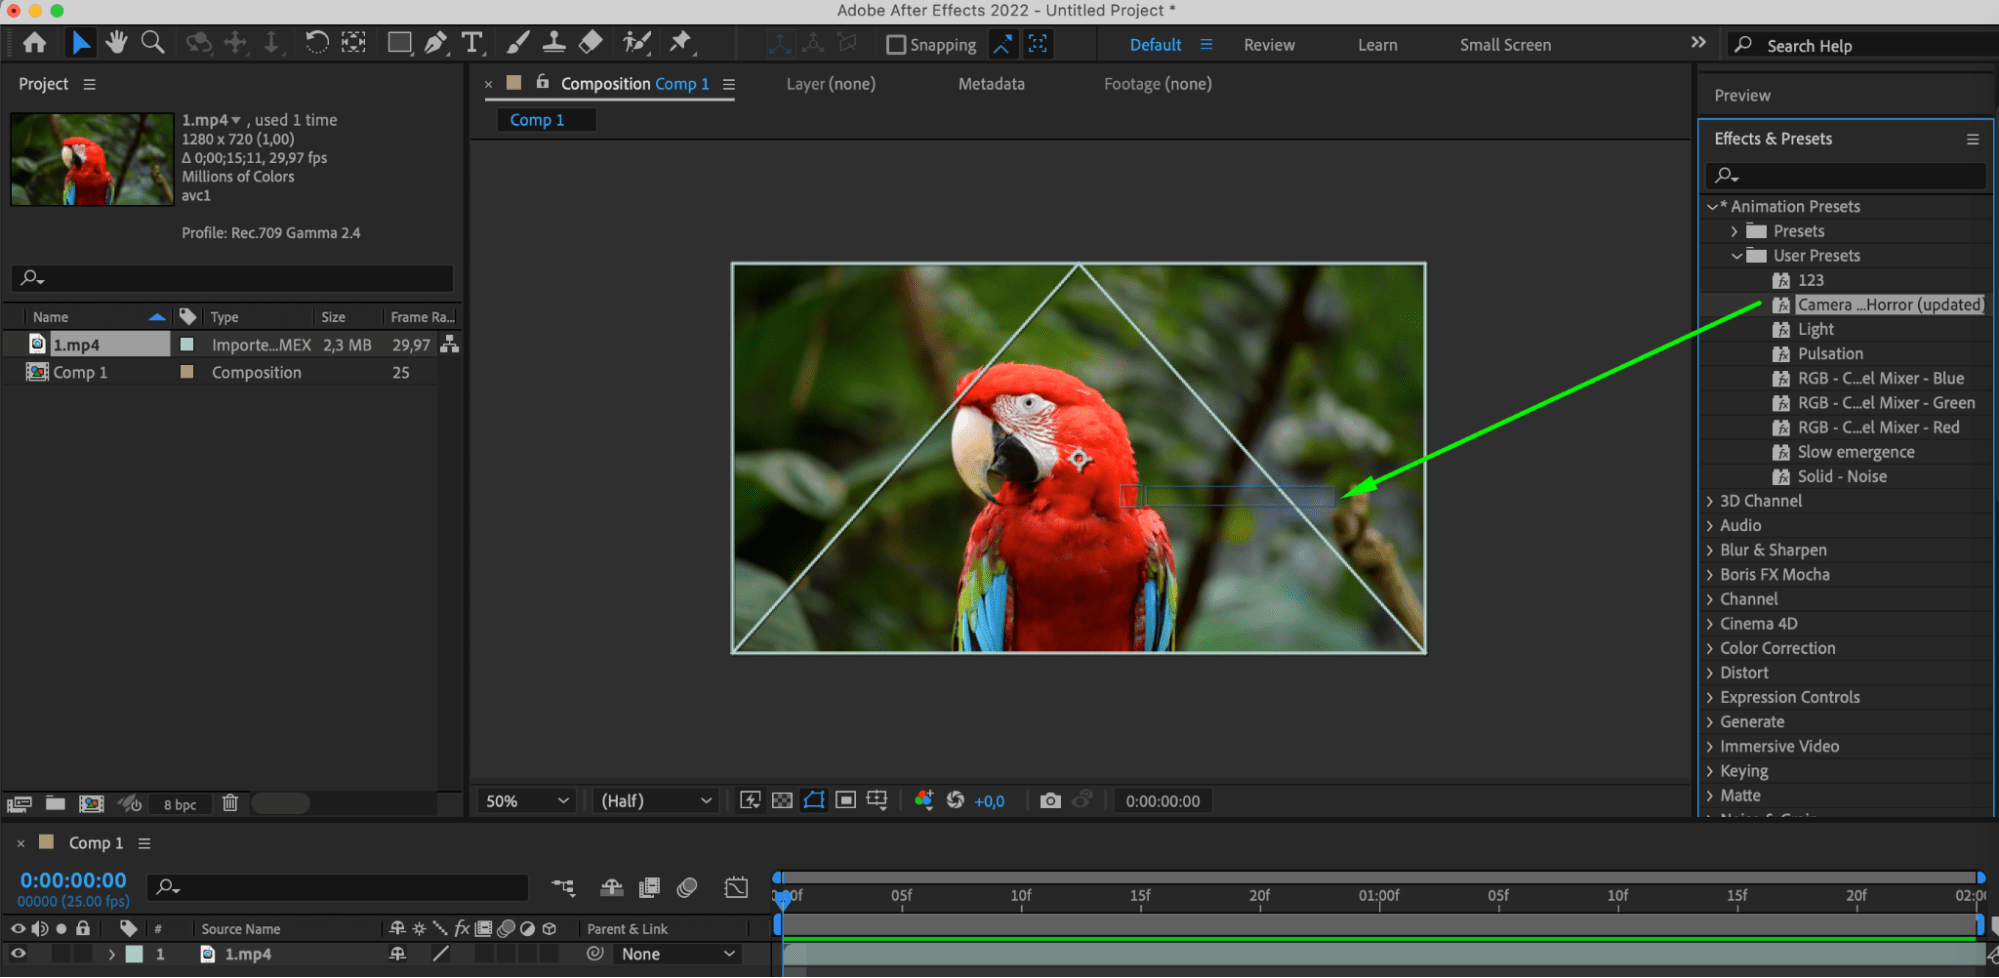The height and width of the screenshot is (978, 1999).
Task: Pick the Type text tool
Action: [x=472, y=43]
